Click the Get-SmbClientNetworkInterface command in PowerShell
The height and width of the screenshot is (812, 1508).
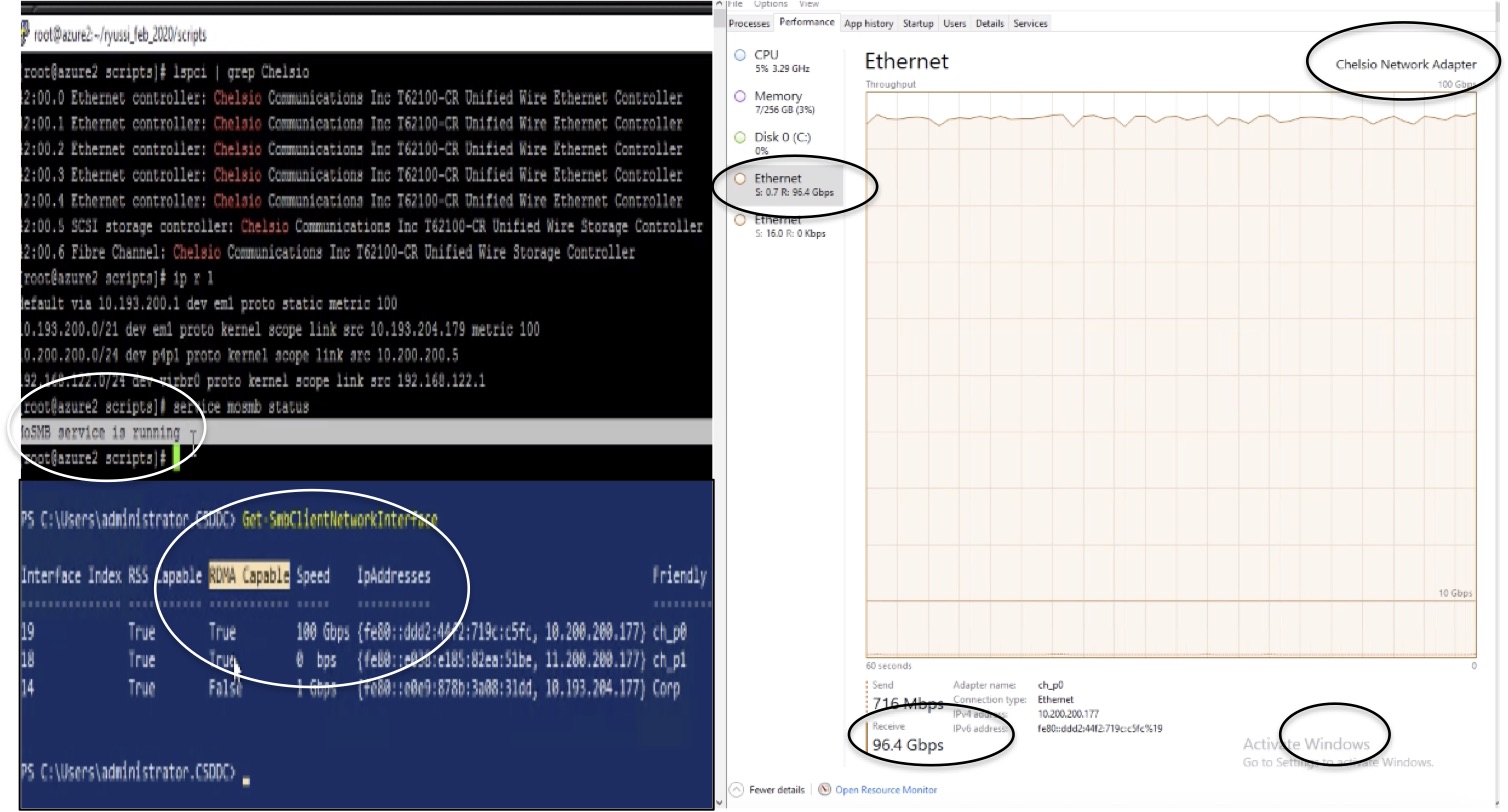[x=340, y=520]
